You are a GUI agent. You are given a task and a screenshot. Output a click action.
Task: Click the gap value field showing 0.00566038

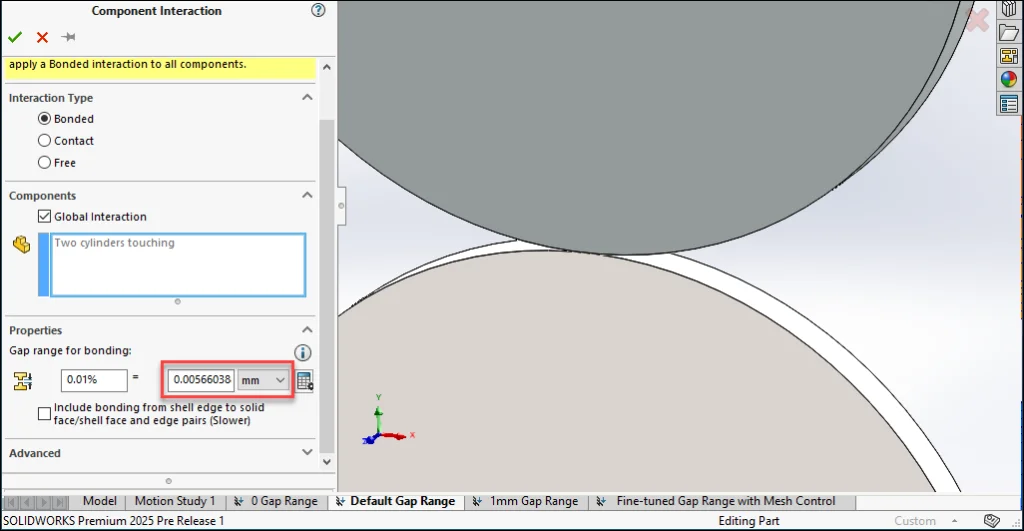[200, 380]
